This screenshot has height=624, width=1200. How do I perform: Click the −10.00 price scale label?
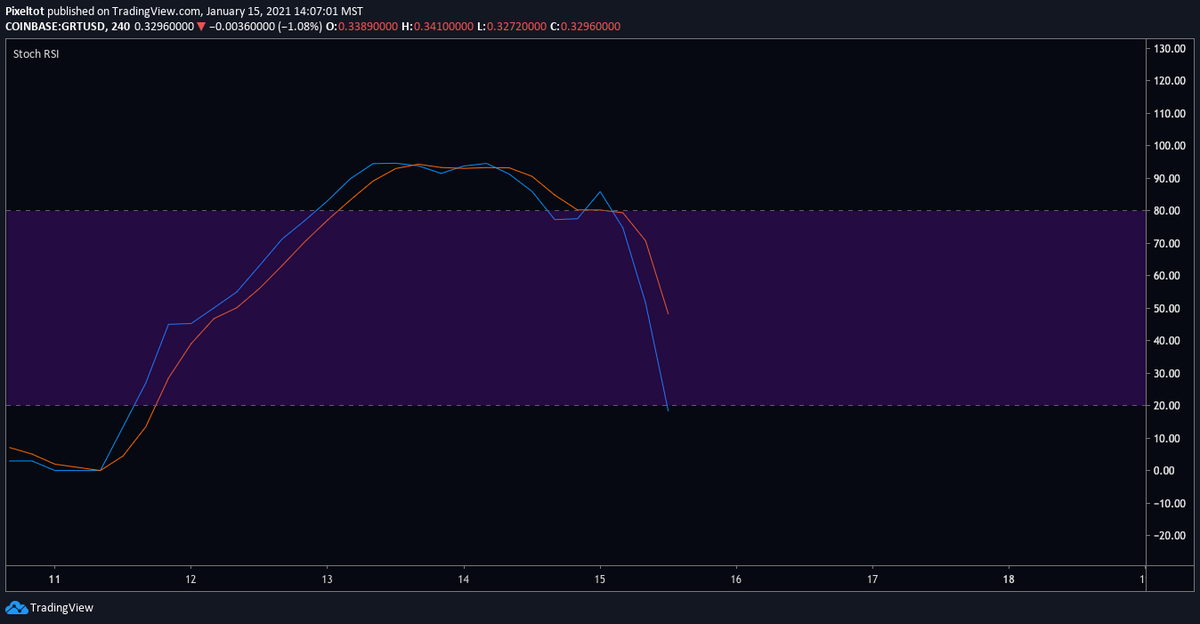pos(1169,503)
